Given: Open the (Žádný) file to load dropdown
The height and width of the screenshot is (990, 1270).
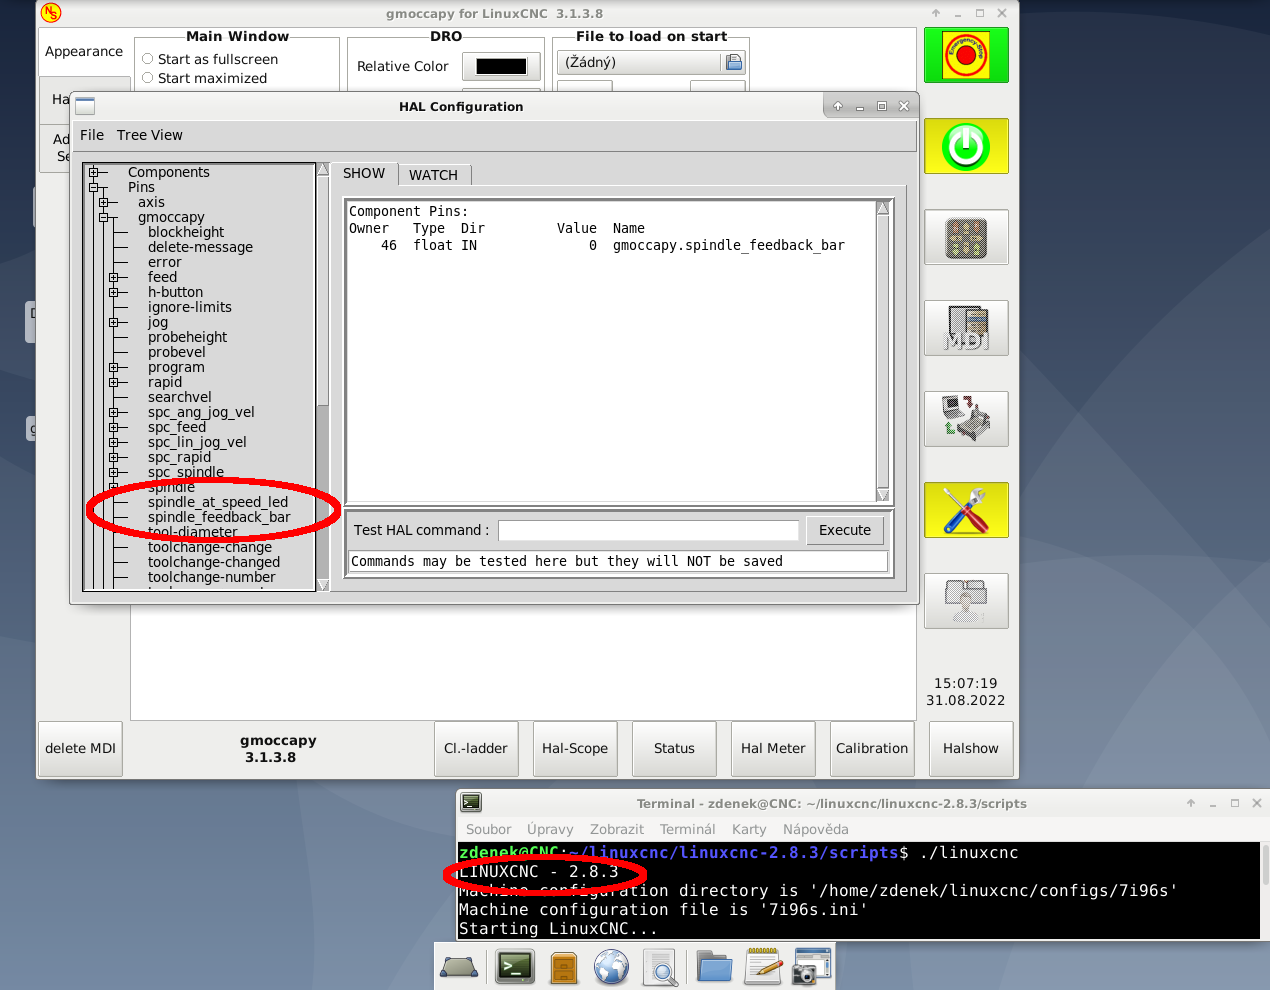Looking at the screenshot, I should (x=651, y=62).
